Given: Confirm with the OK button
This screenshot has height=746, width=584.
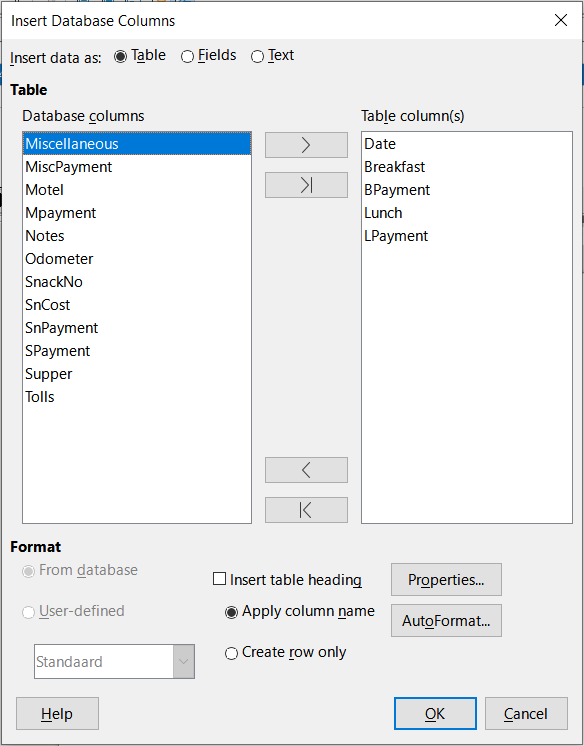Looking at the screenshot, I should pos(435,714).
